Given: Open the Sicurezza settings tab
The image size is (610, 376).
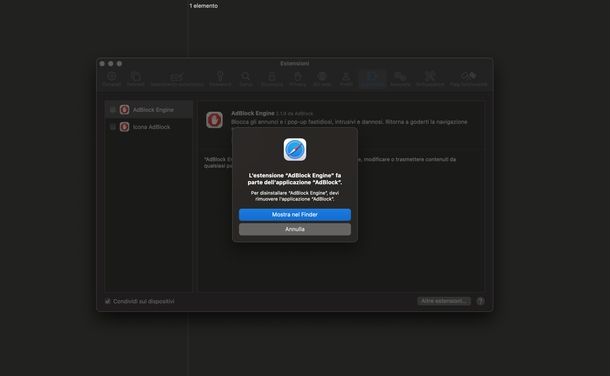Looking at the screenshot, I should click(x=272, y=79).
